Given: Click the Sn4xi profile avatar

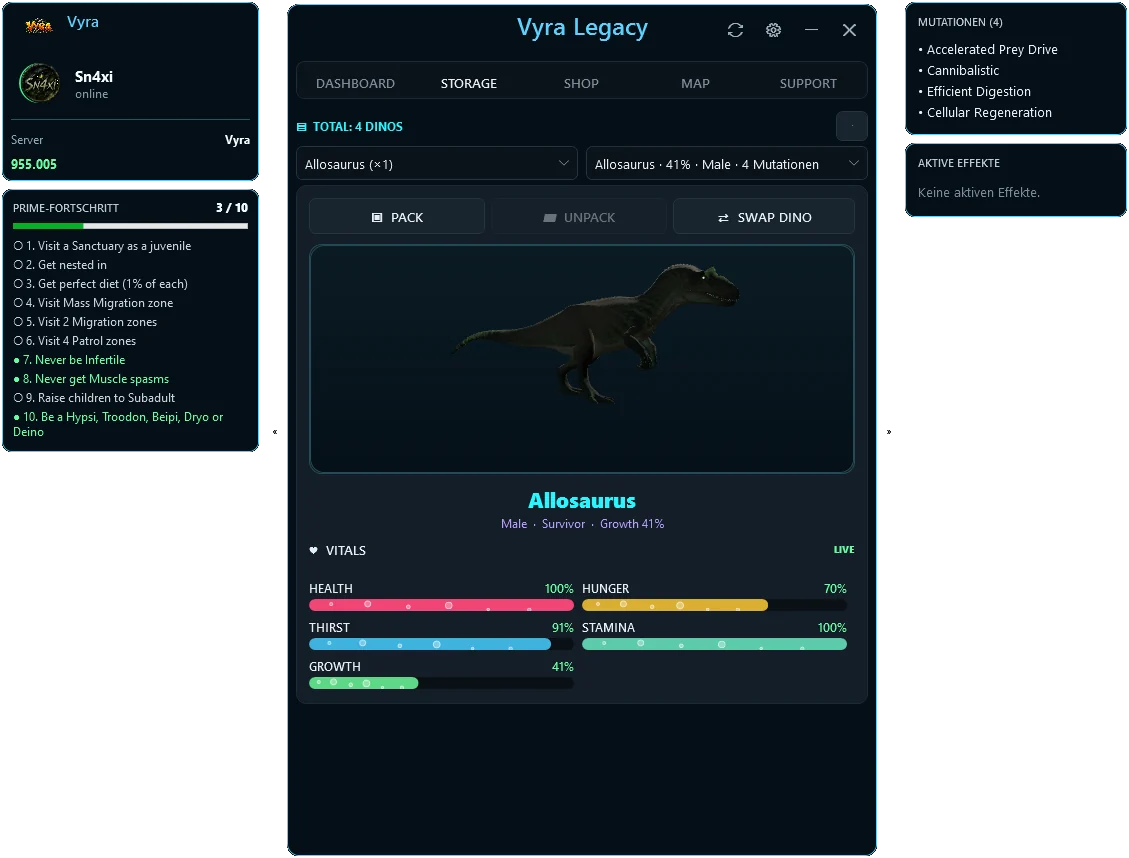Looking at the screenshot, I should (40, 83).
